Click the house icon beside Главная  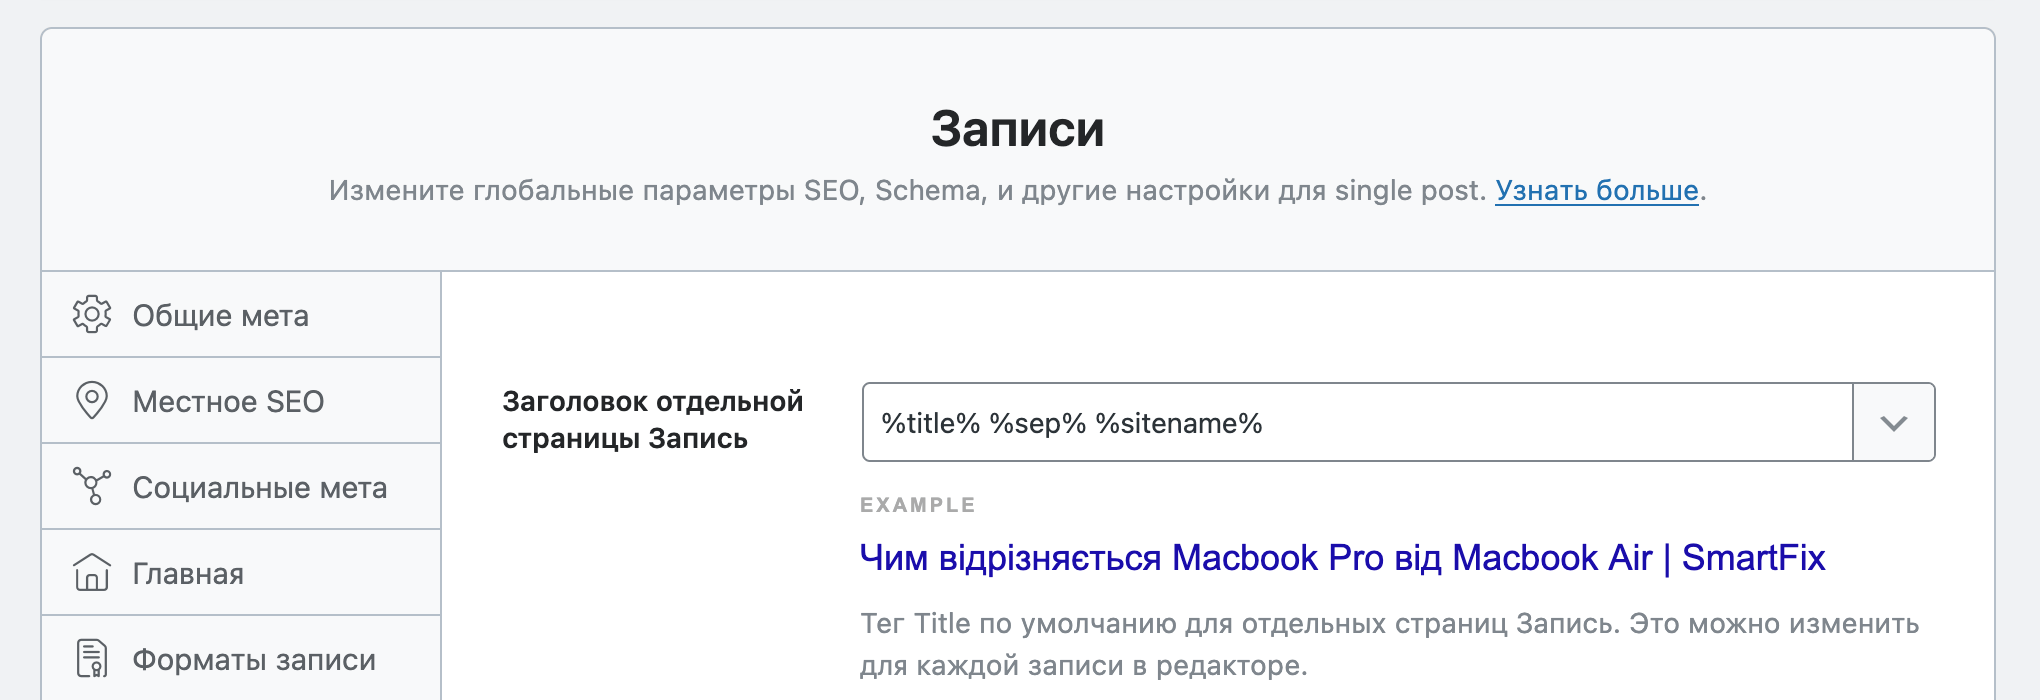[92, 573]
